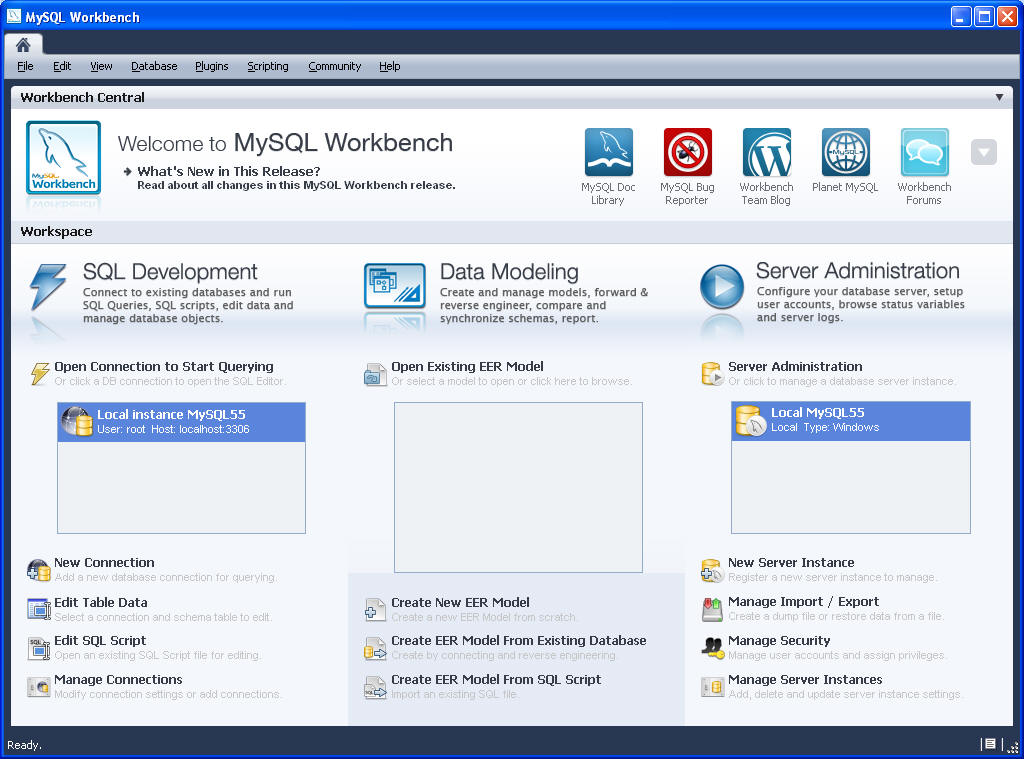
Task: Open the Plugins menu
Action: 212,66
